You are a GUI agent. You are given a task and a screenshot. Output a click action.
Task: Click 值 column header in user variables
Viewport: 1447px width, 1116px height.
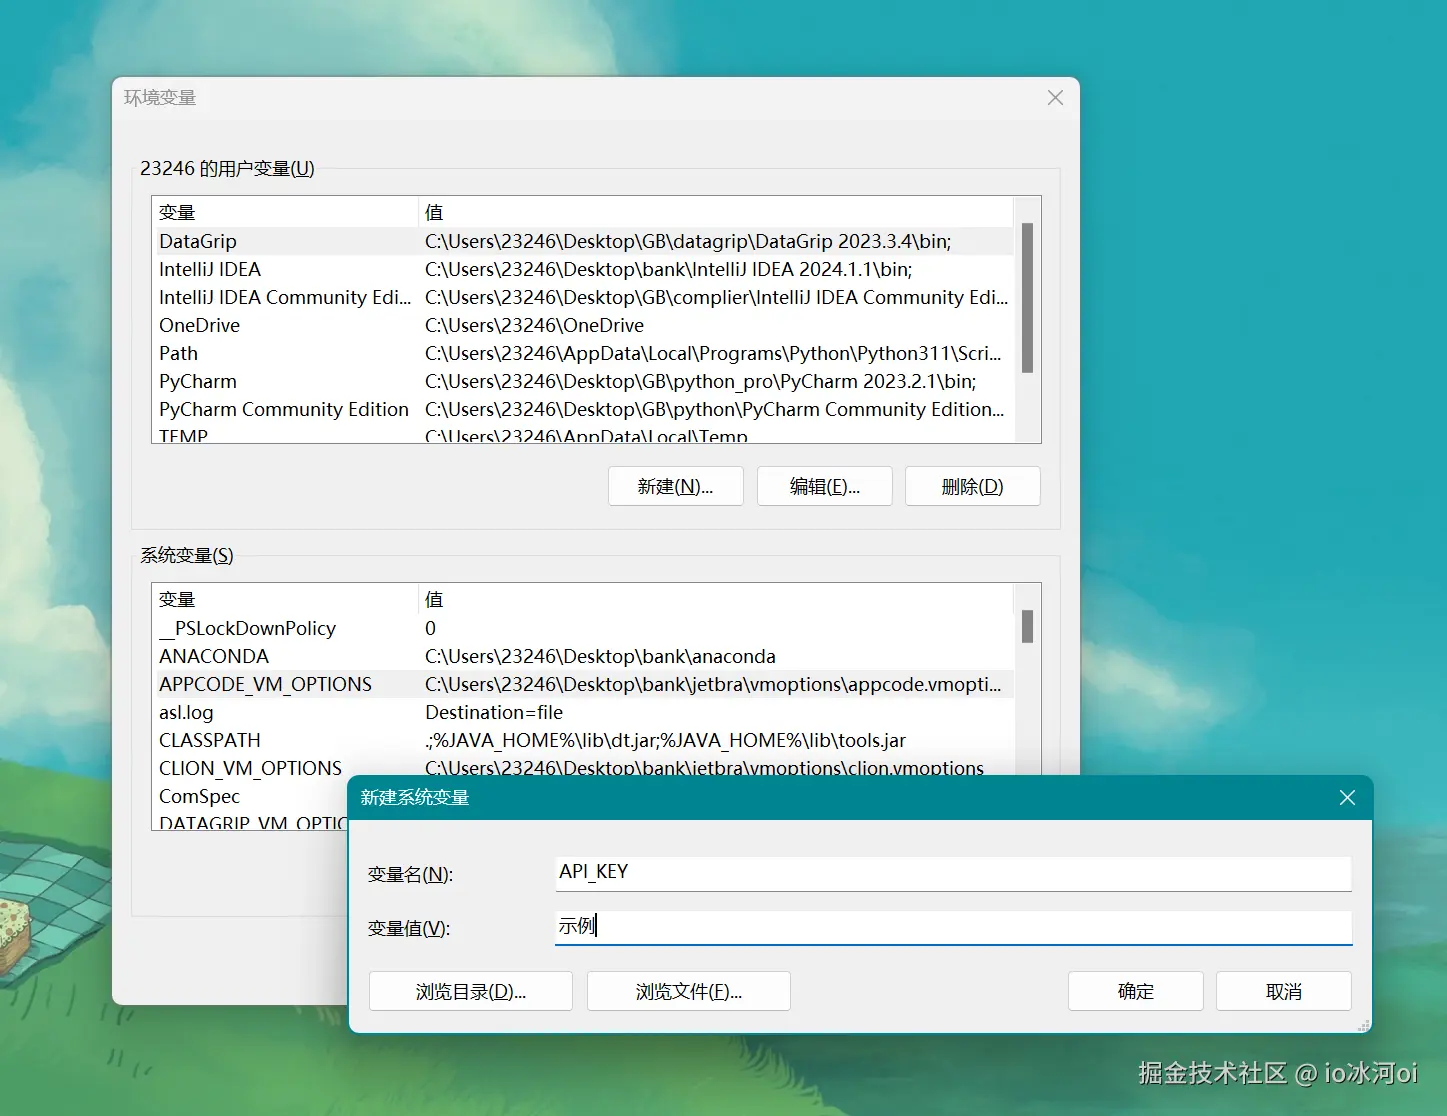(715, 212)
